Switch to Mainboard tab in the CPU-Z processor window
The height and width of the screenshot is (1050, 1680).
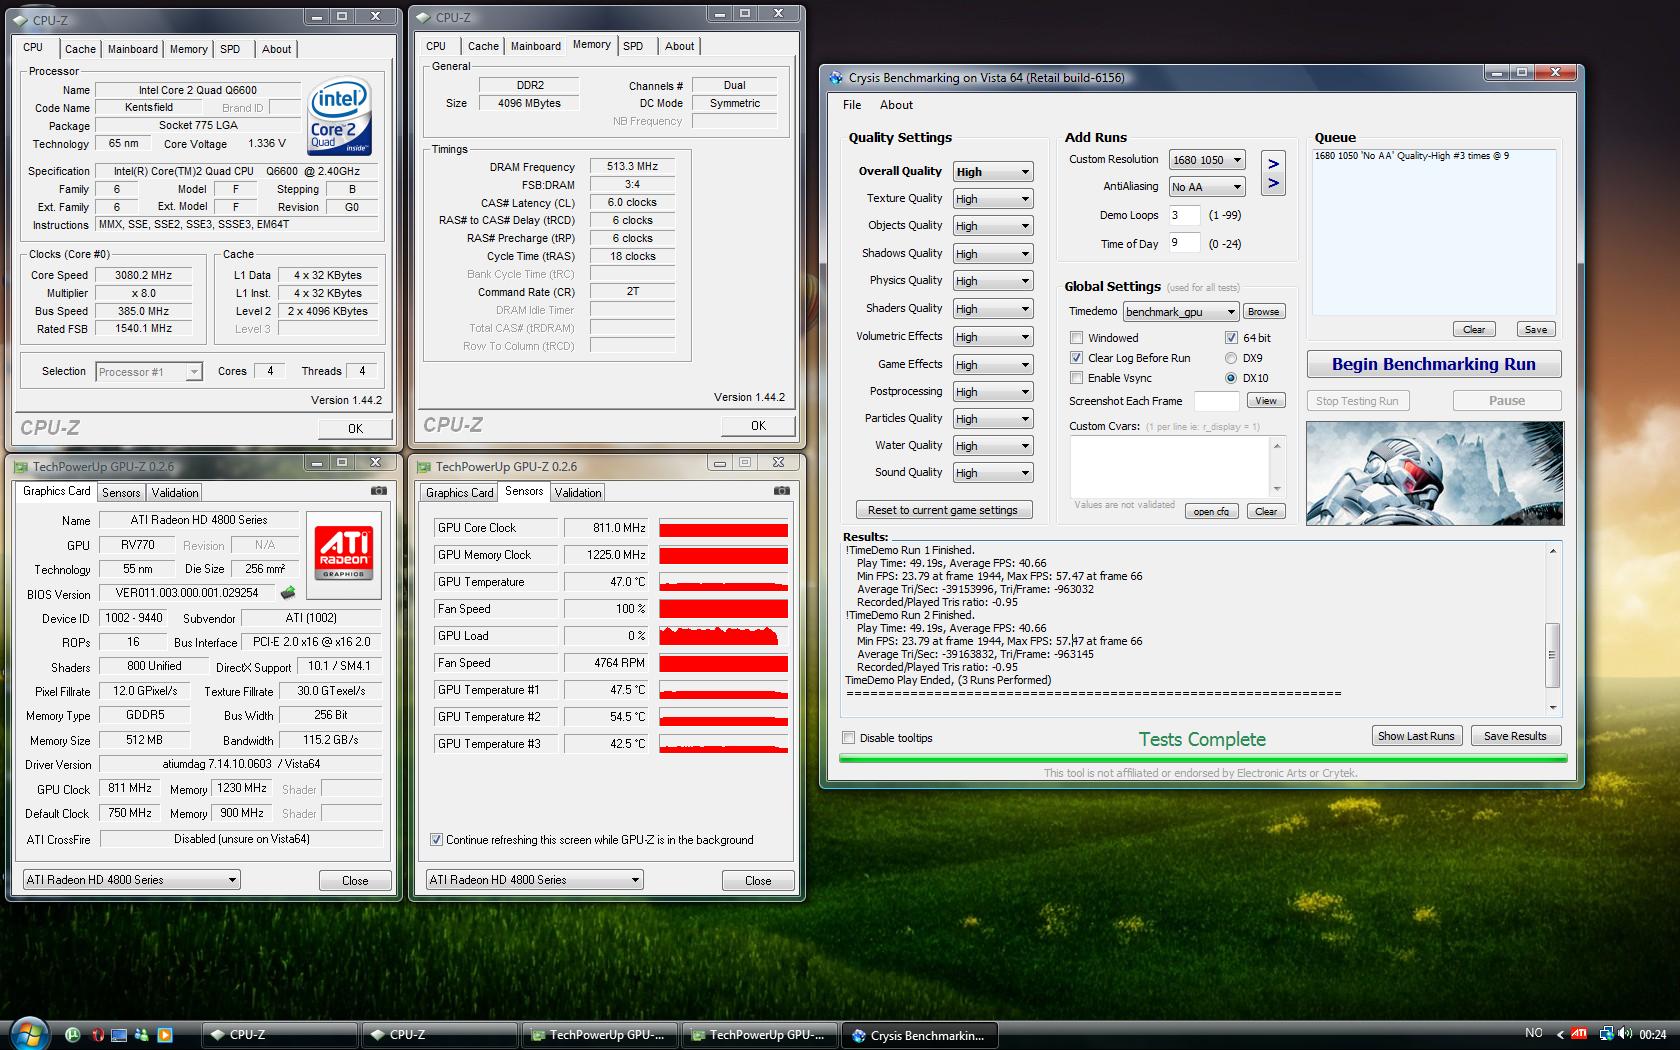[133, 49]
